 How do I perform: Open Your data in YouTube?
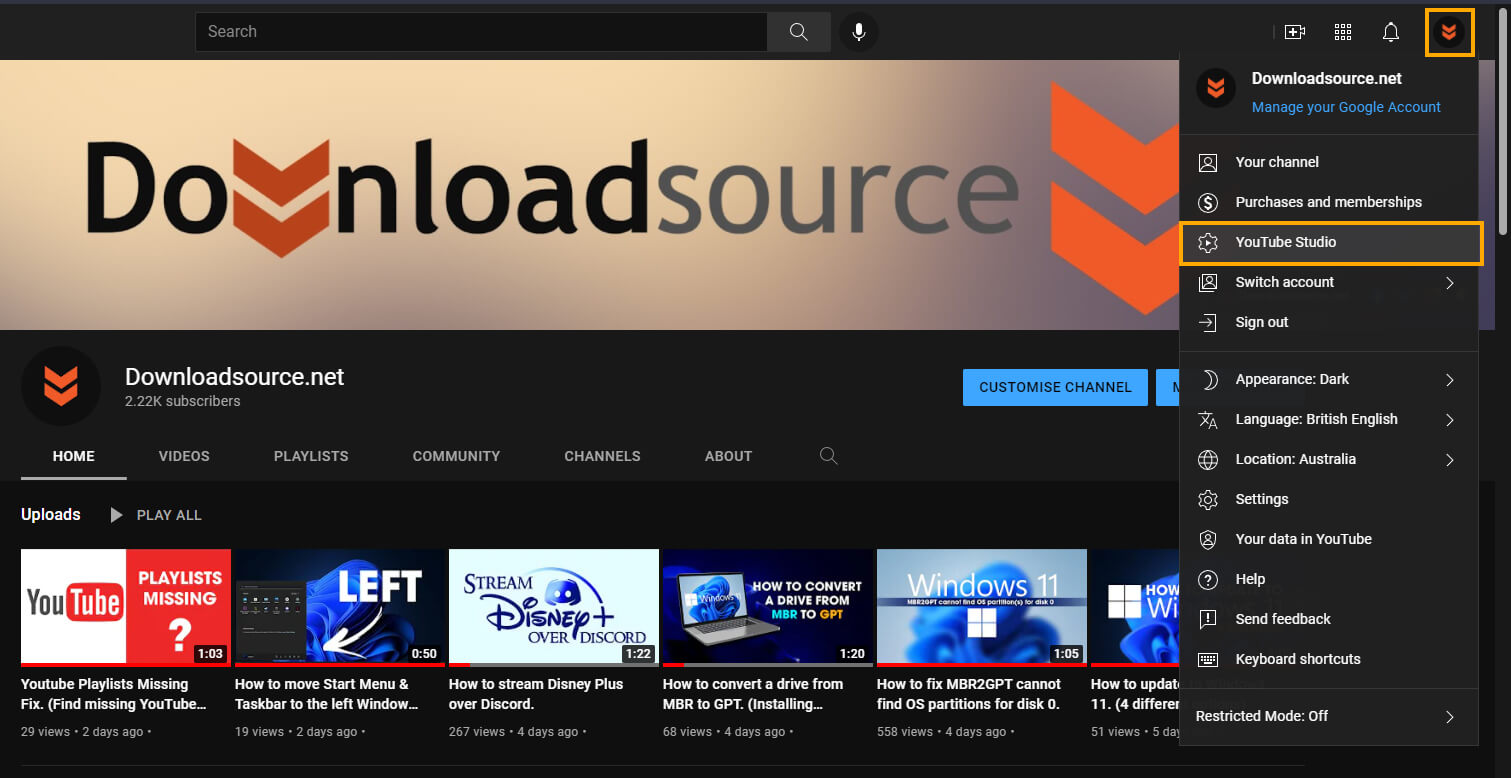pyautogui.click(x=1329, y=539)
